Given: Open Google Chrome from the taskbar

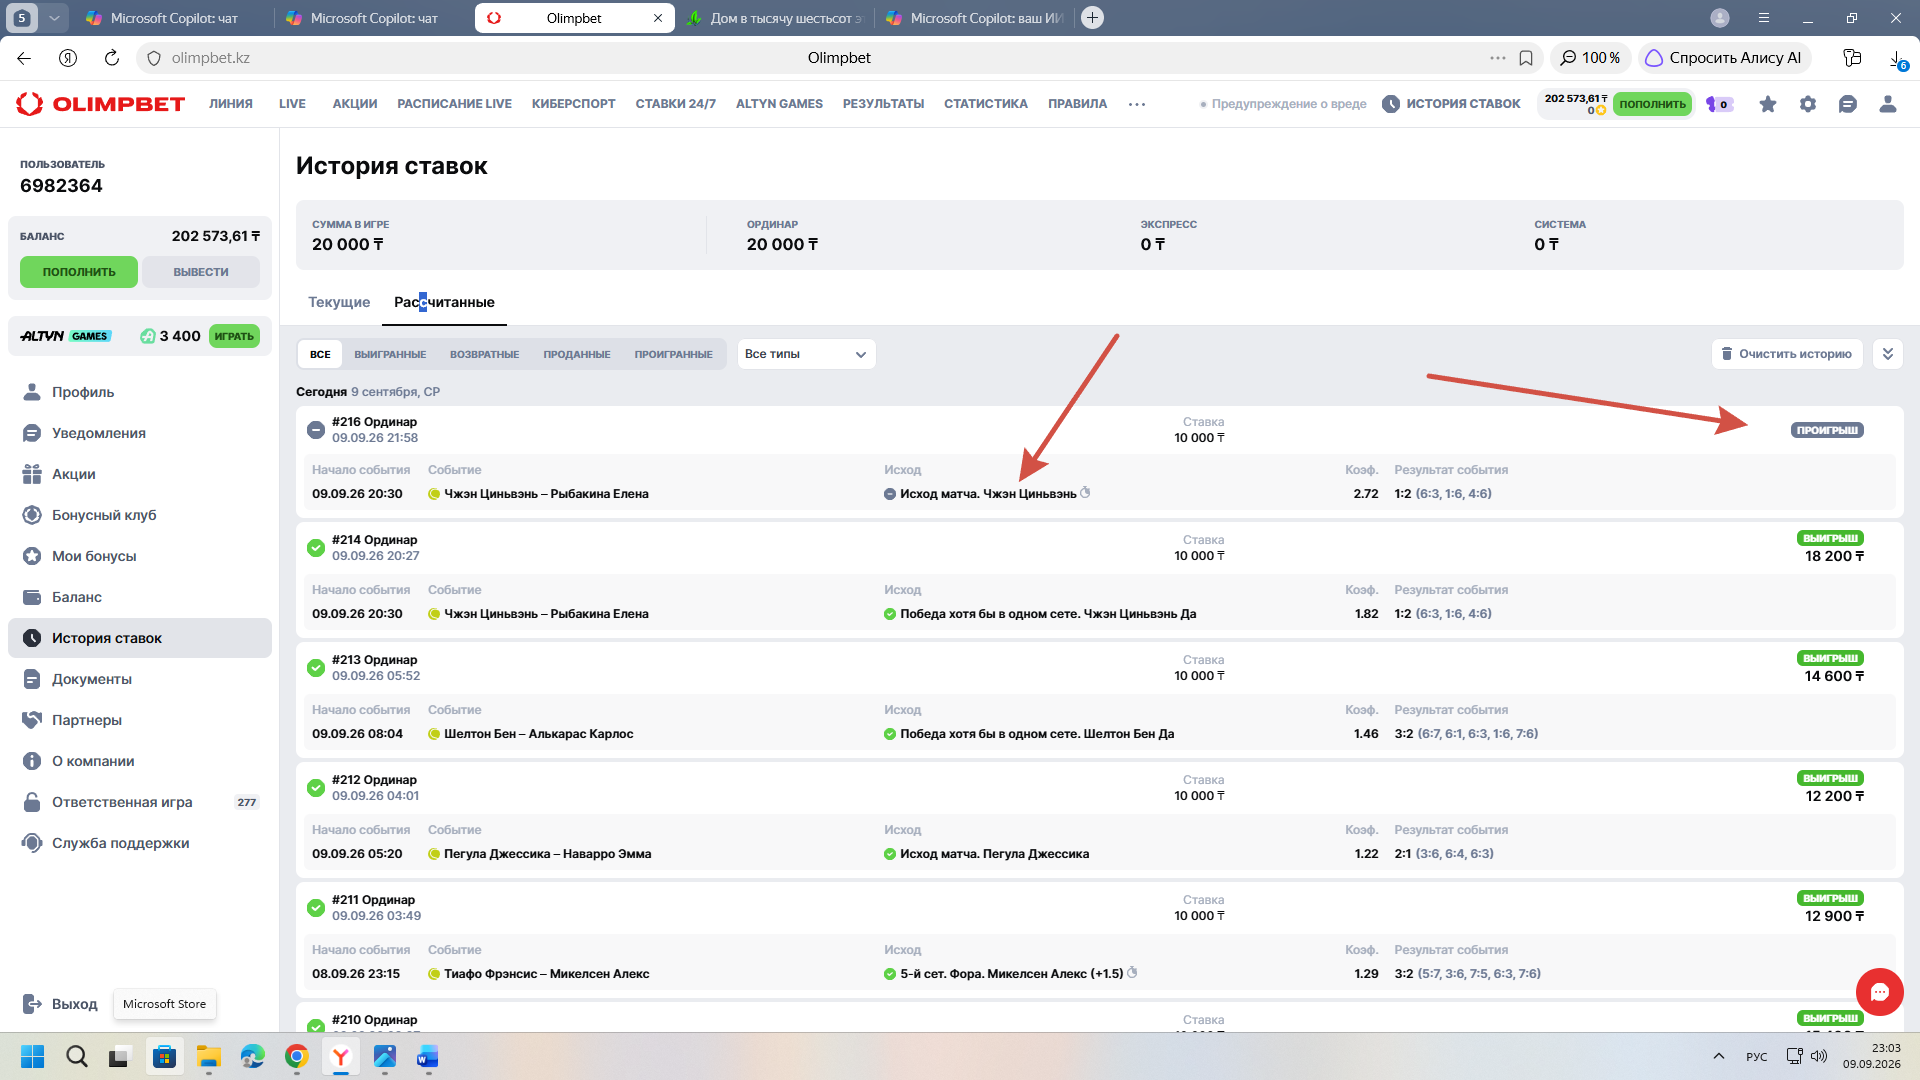Looking at the screenshot, I should 296,1056.
